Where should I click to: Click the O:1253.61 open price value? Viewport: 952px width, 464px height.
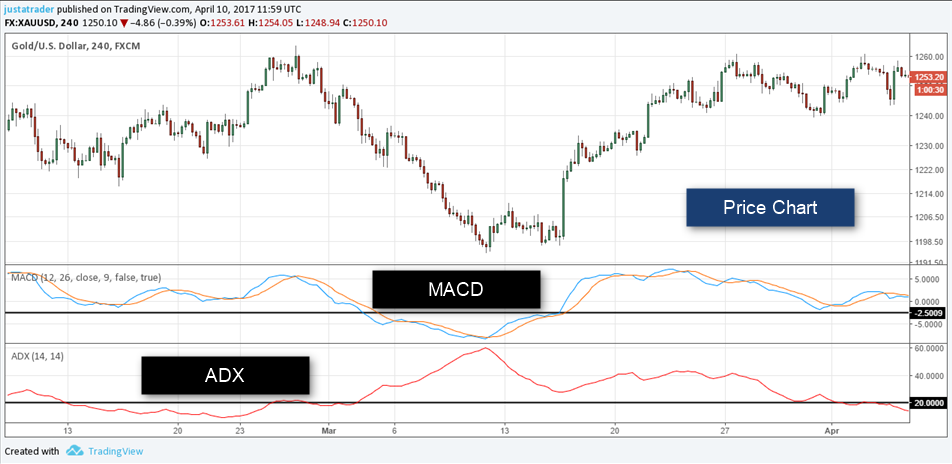point(221,22)
